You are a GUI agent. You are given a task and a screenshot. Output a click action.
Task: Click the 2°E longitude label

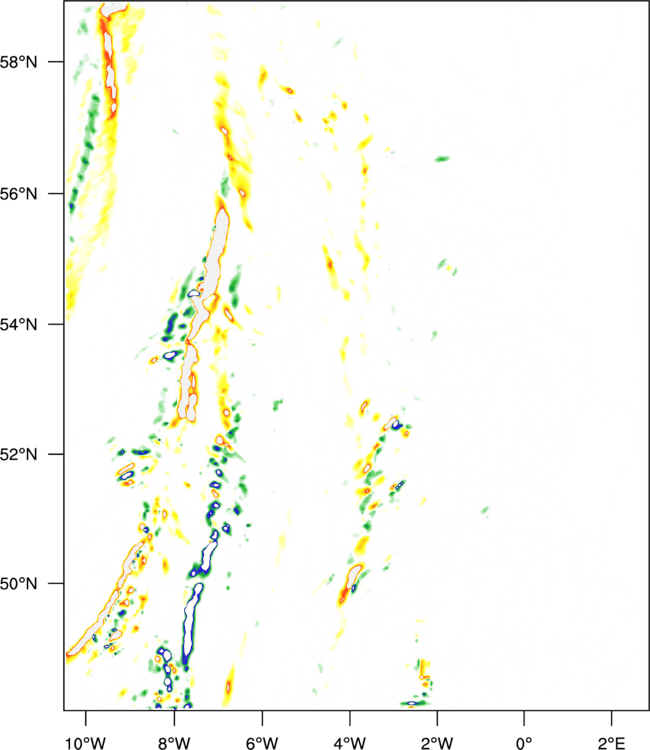611,743
